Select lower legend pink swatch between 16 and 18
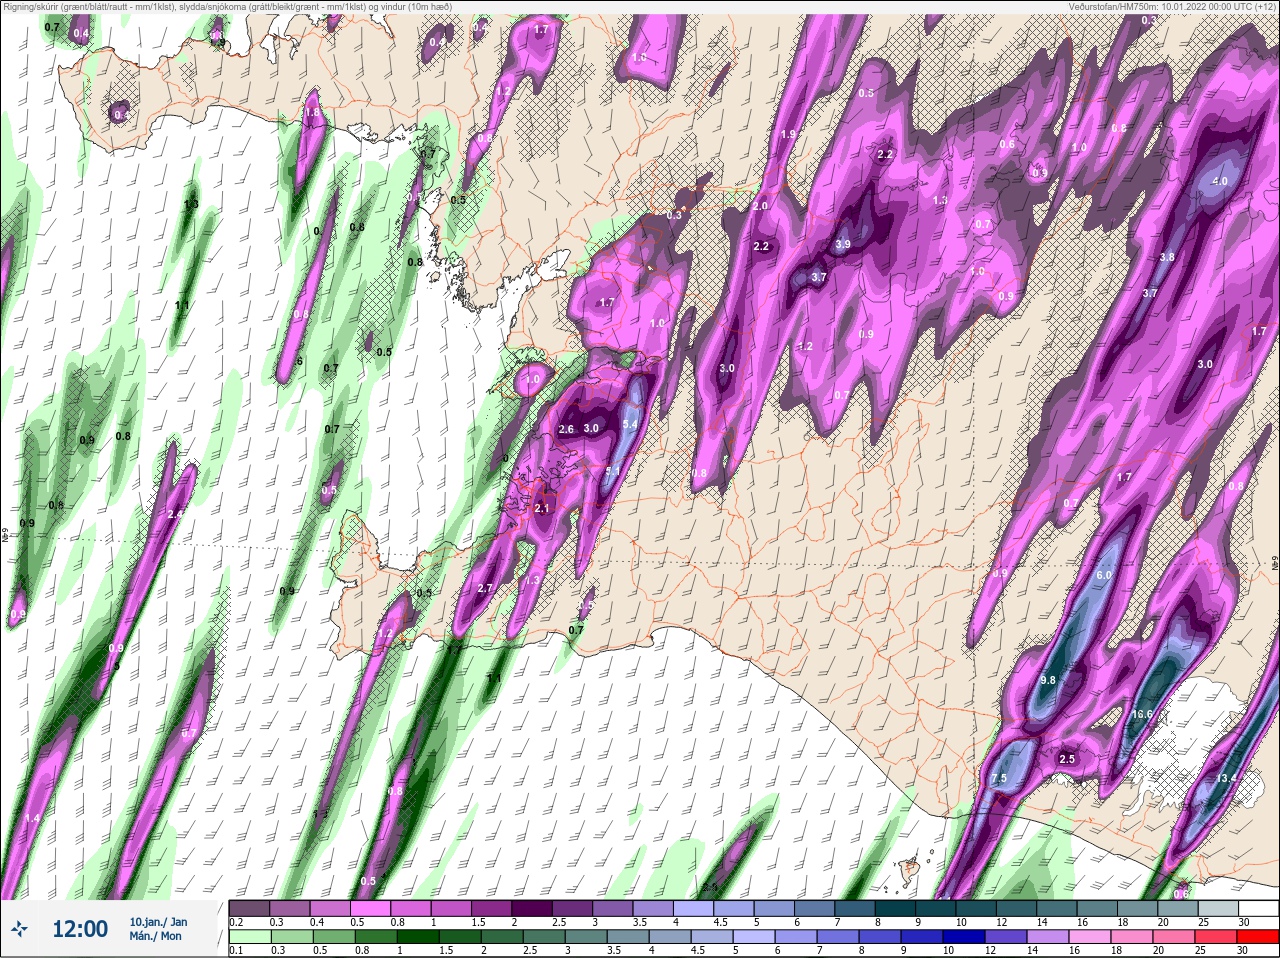Image resolution: width=1280 pixels, height=958 pixels. click(1090, 937)
